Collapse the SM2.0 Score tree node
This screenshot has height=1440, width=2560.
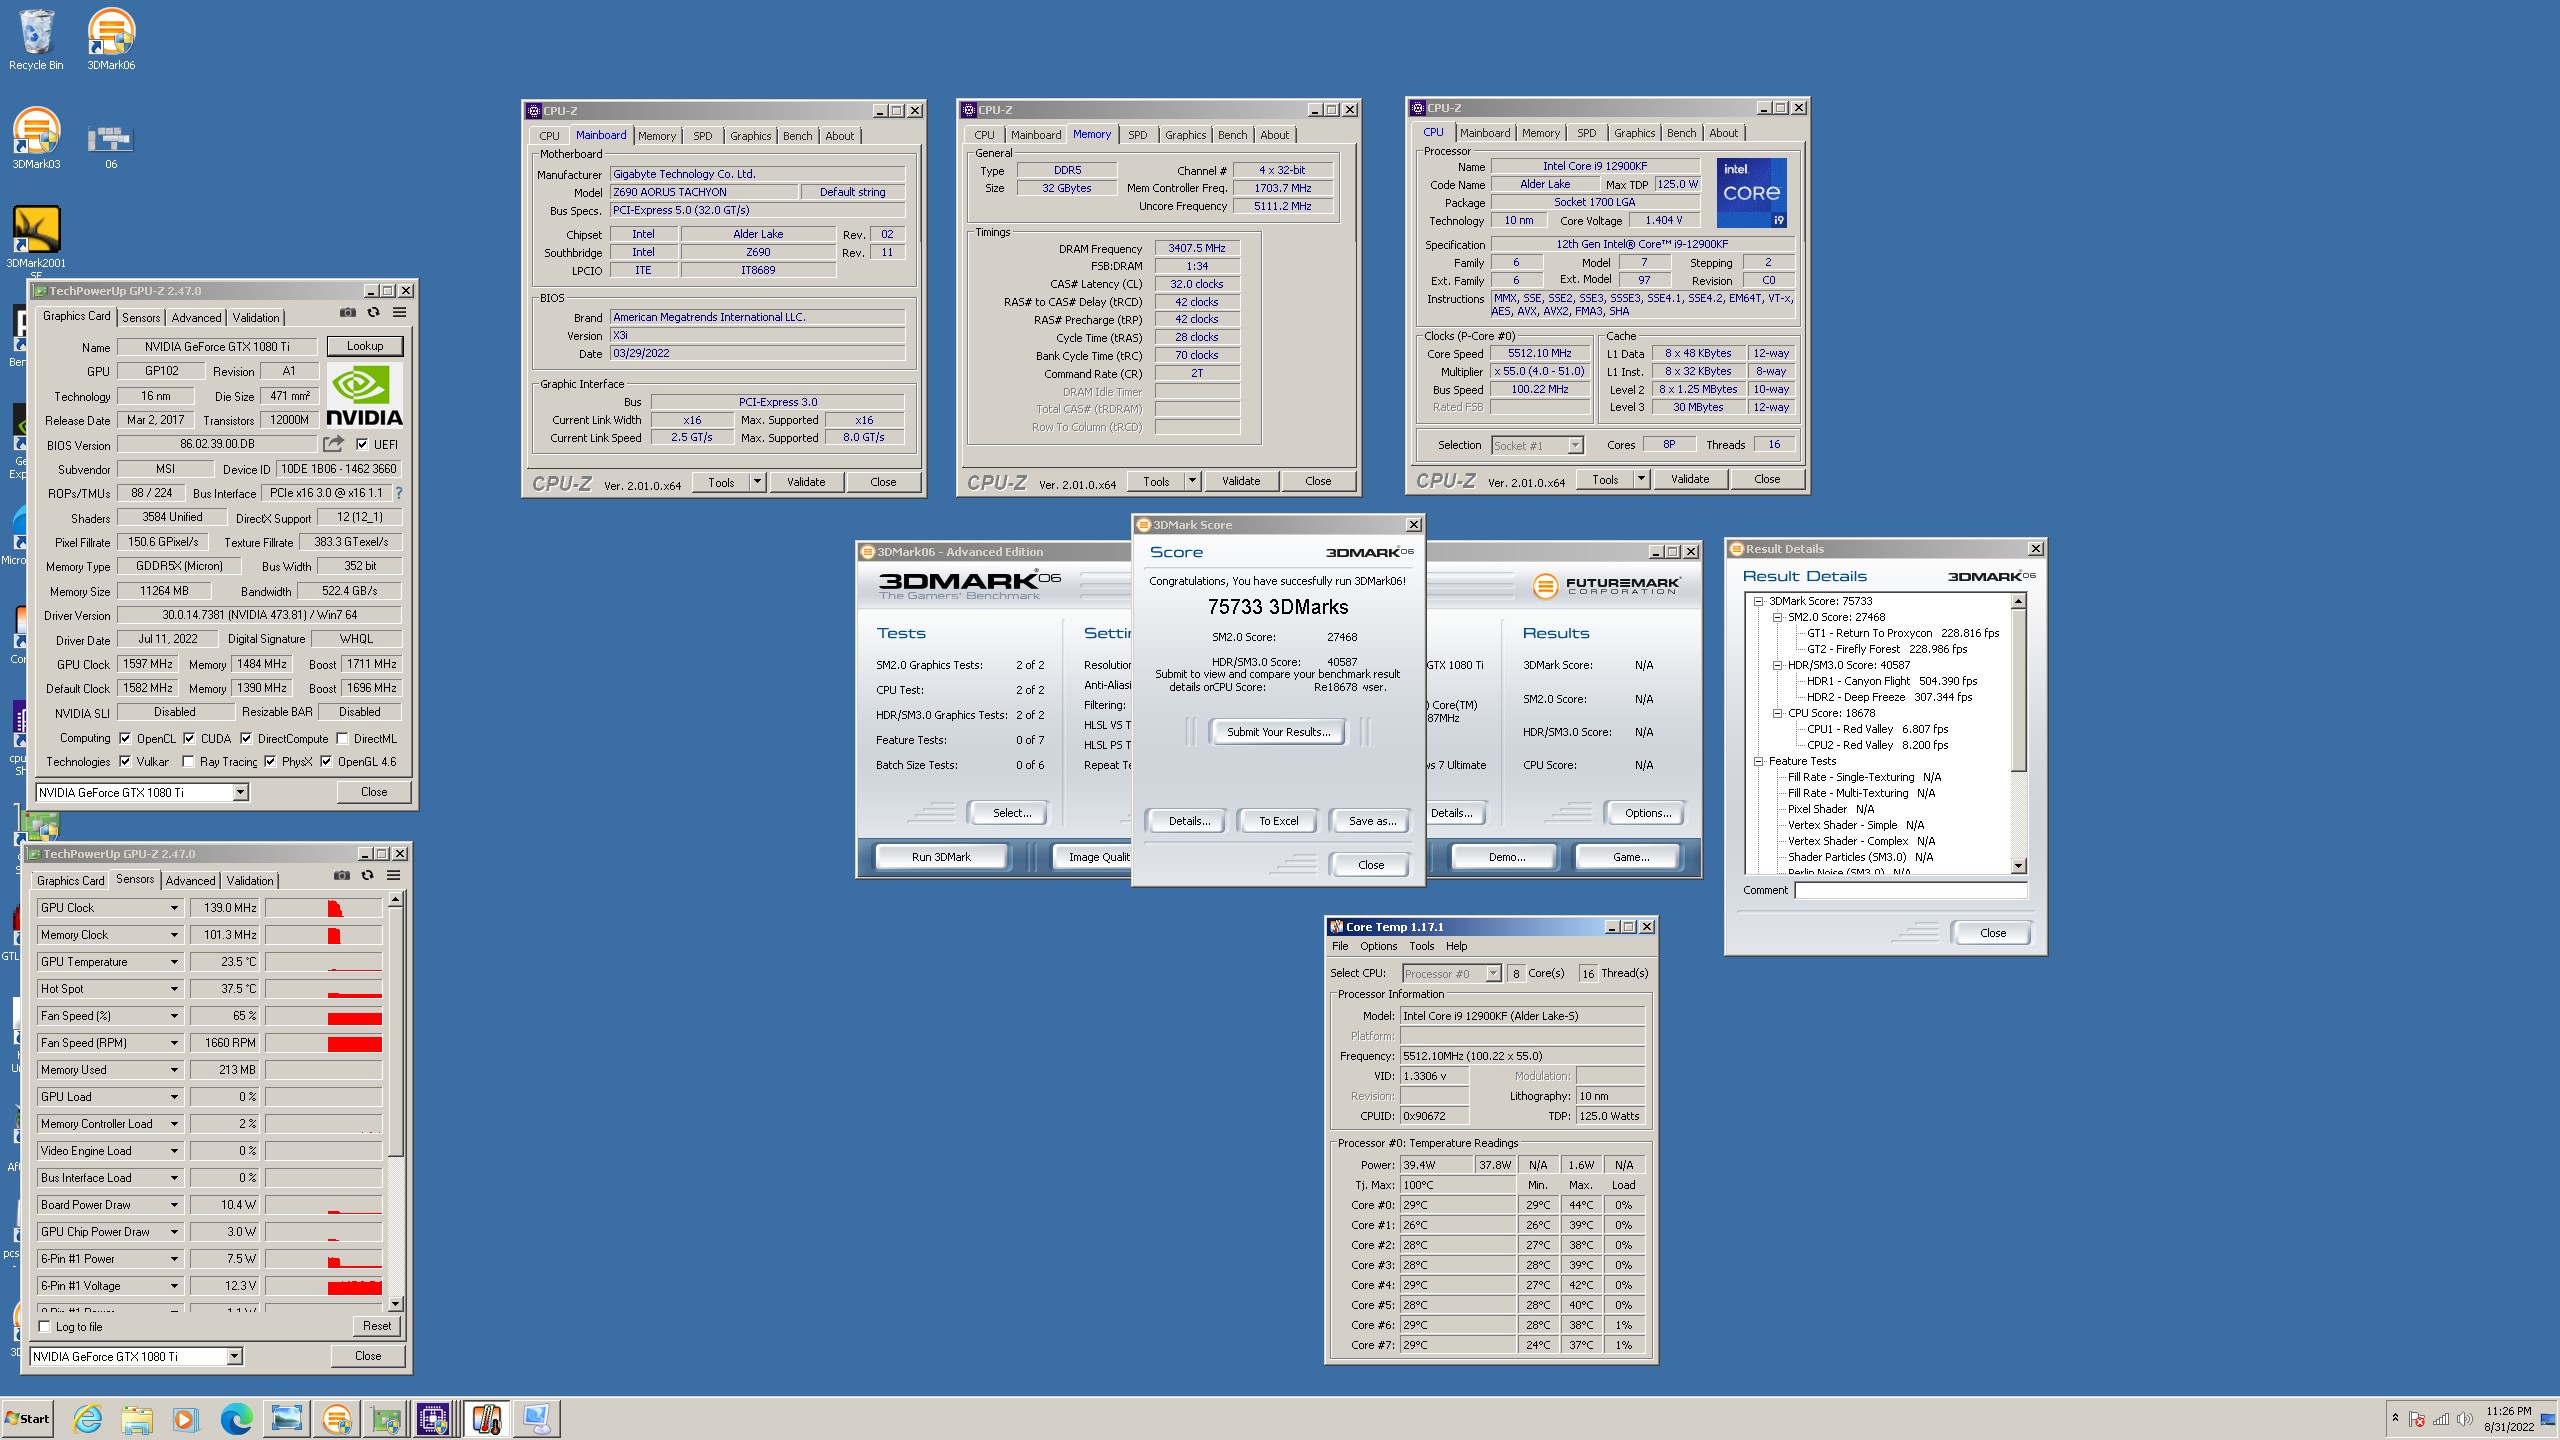coord(1777,617)
